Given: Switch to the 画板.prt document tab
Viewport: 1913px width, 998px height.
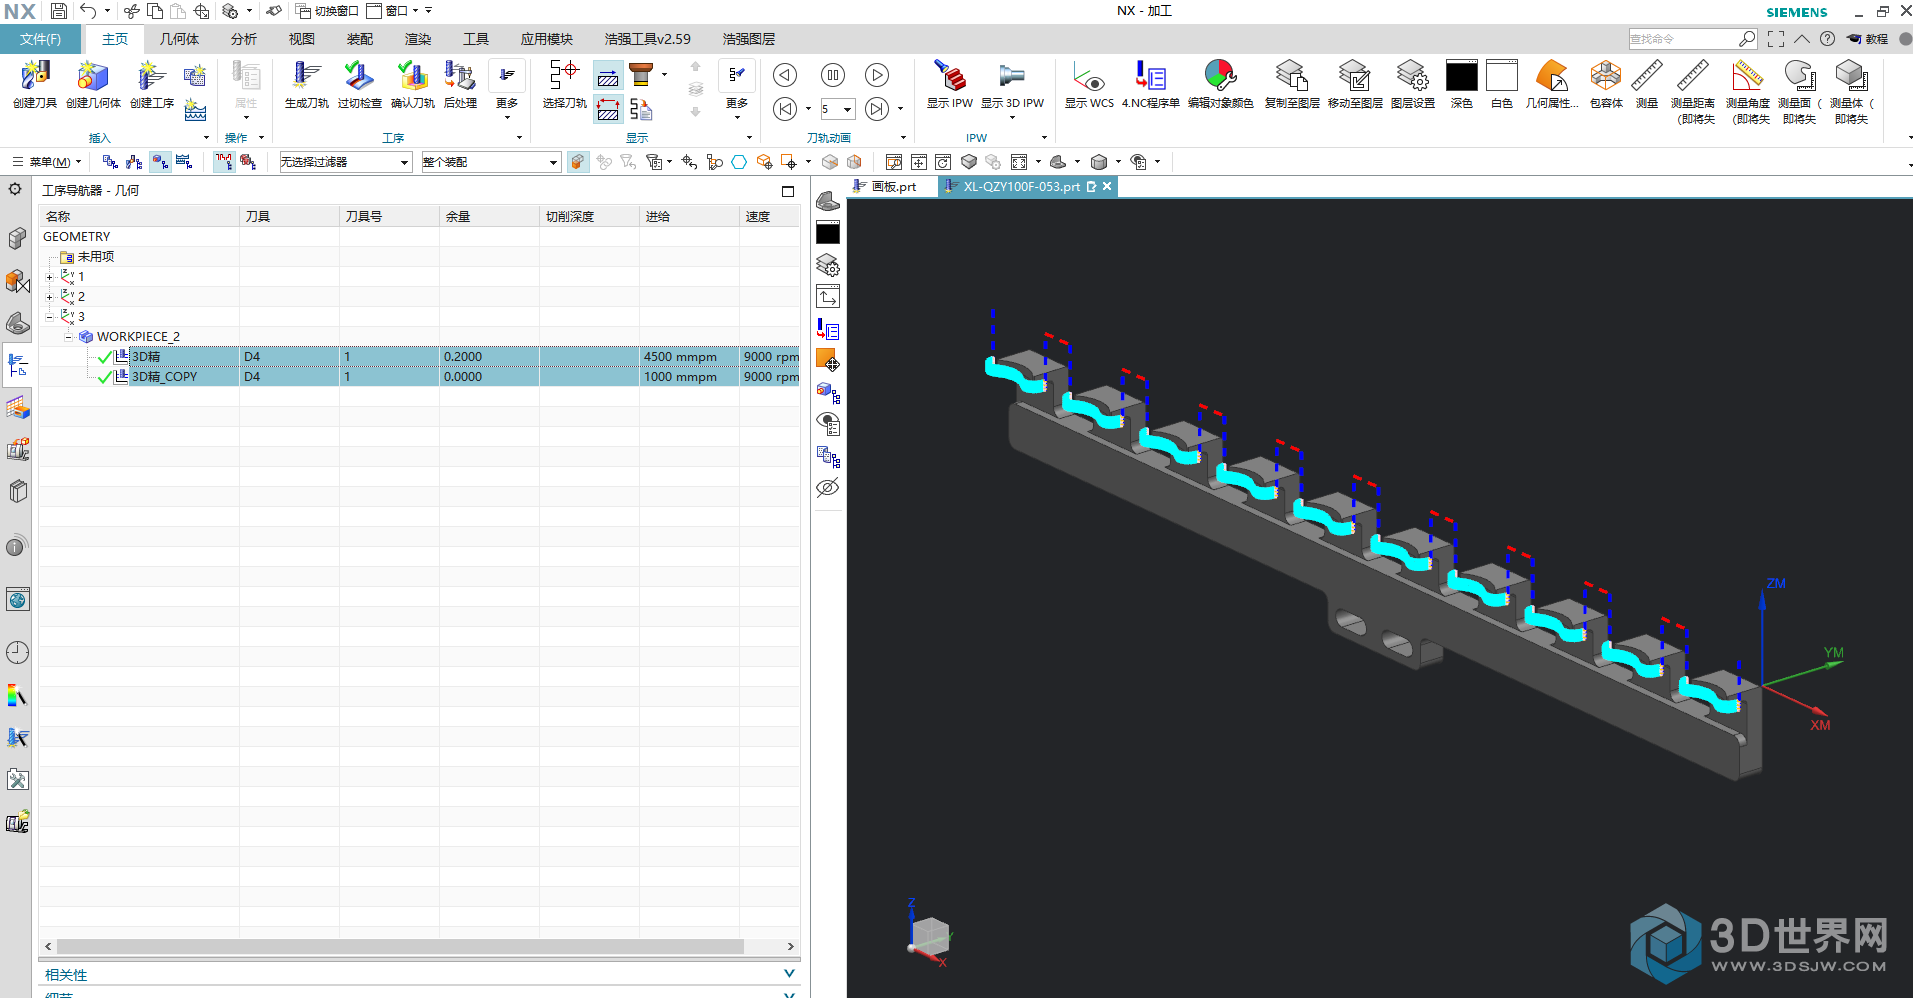Looking at the screenshot, I should [x=892, y=187].
